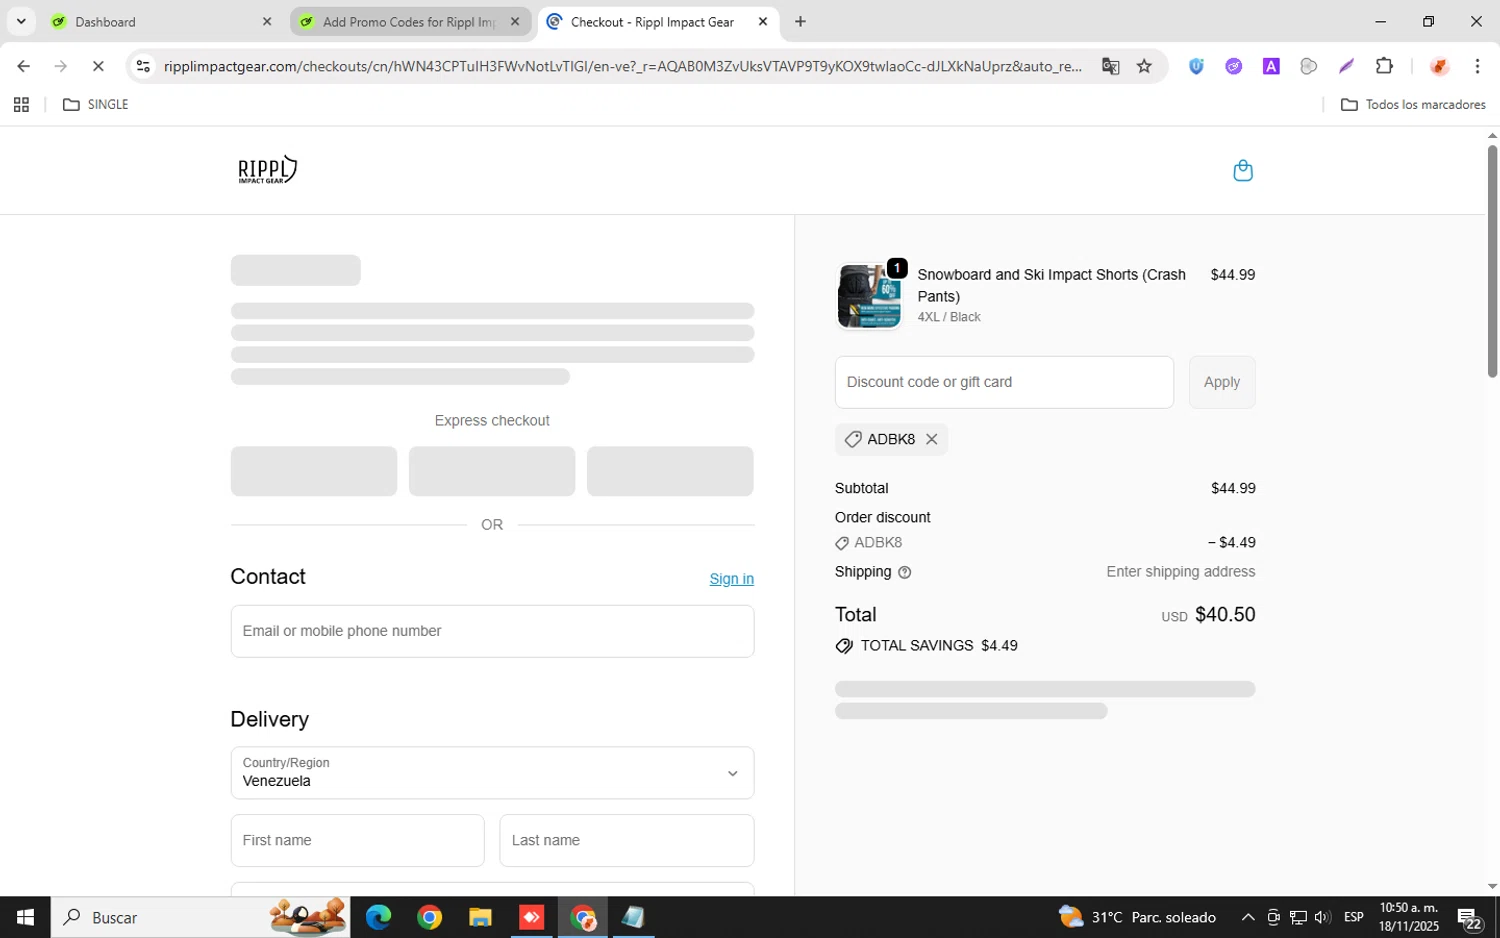Open the Chrome profile avatar

point(1439,66)
